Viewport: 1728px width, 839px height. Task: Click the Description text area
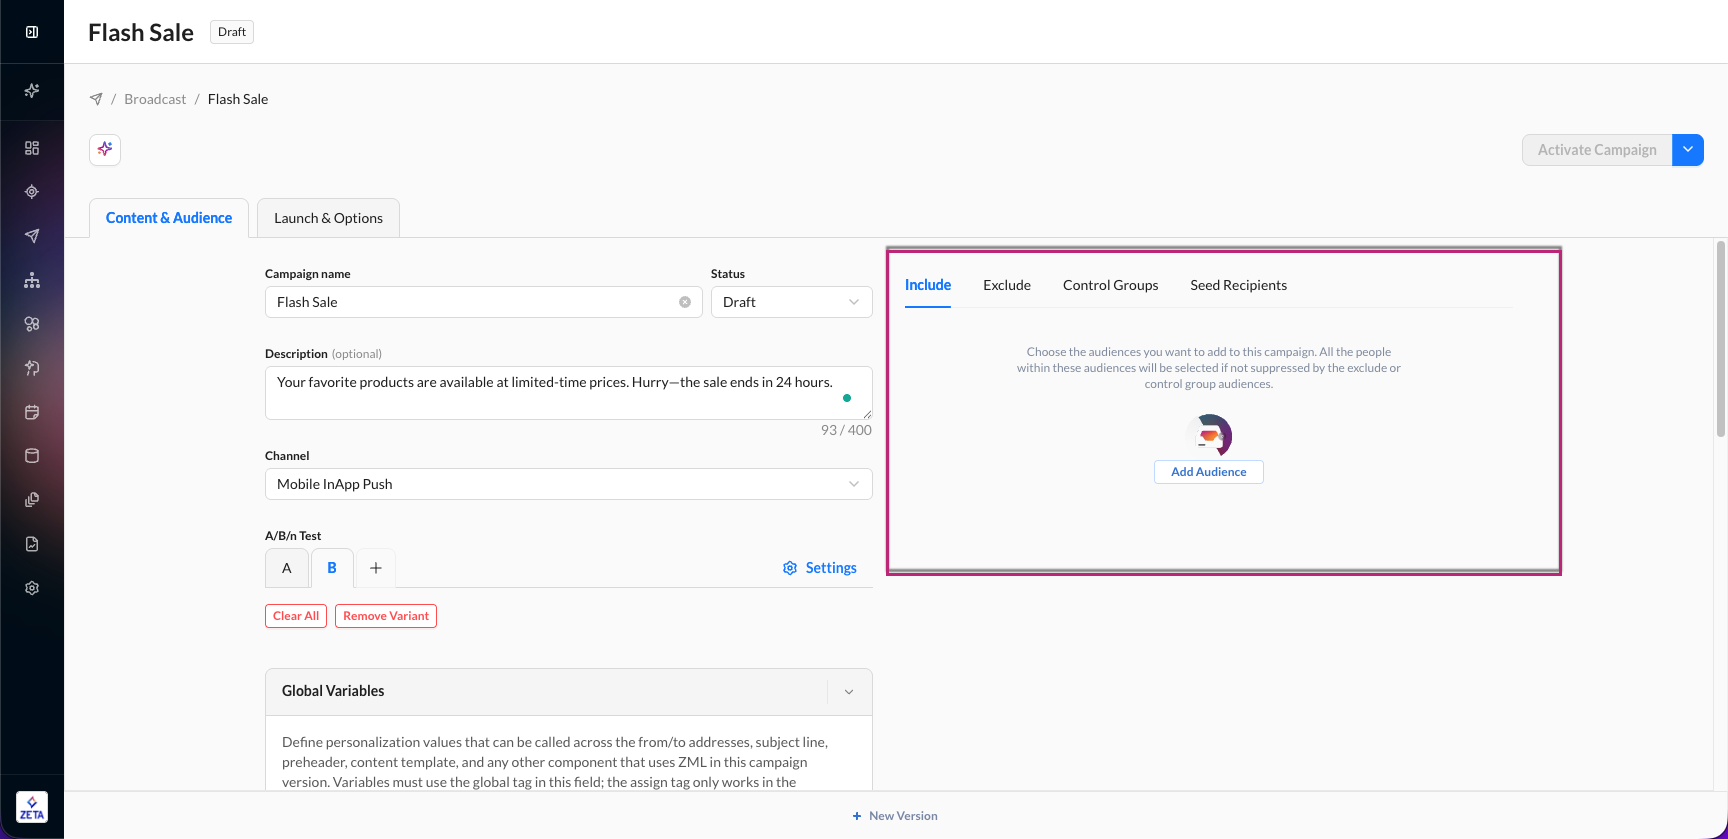coord(569,393)
